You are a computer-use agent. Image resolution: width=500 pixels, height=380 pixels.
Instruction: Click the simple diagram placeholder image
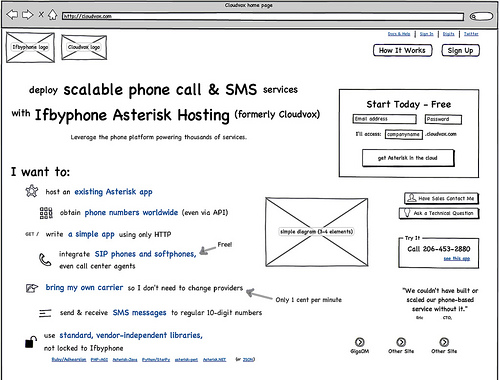pyautogui.click(x=317, y=232)
